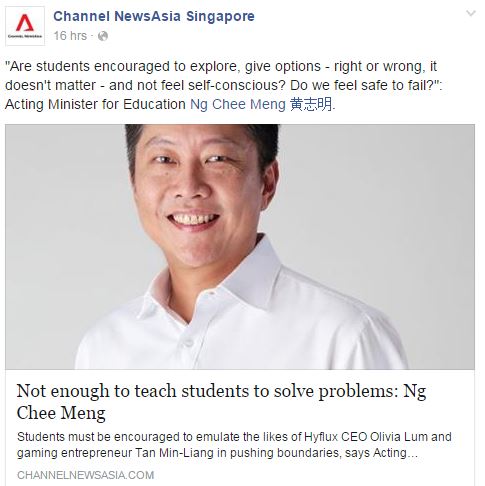Click the red A symbol in the logo
This screenshot has width=485, height=486.
point(25,23)
